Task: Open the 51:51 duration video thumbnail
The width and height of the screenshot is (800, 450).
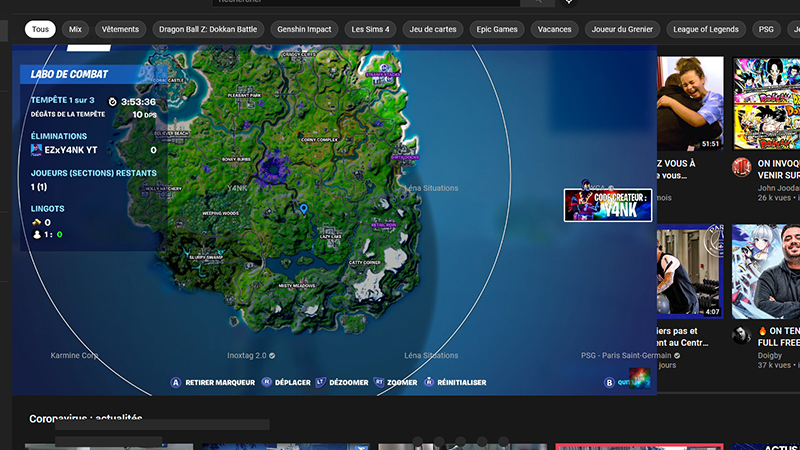Action: click(x=690, y=103)
